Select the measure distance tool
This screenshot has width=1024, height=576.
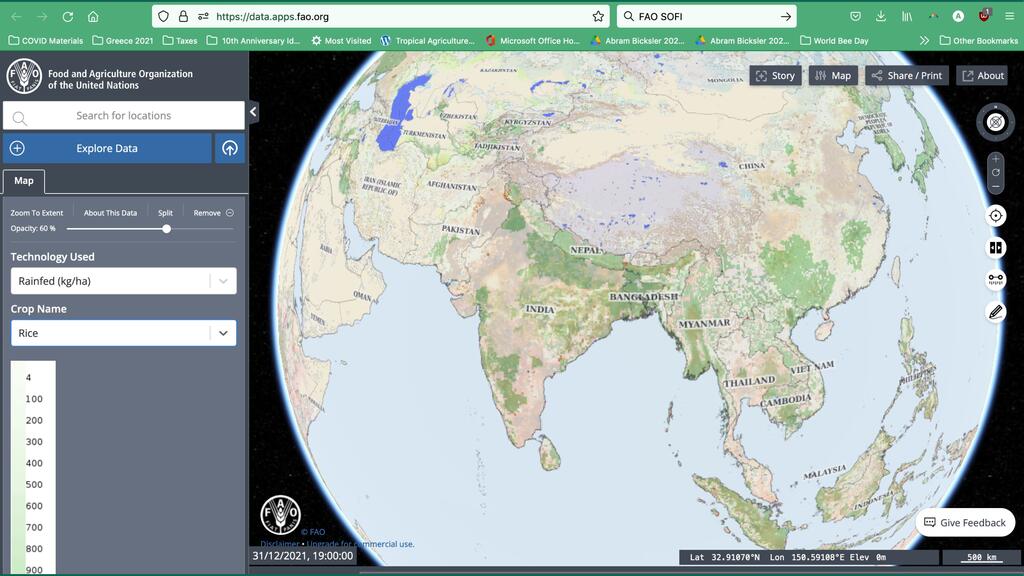(x=995, y=280)
